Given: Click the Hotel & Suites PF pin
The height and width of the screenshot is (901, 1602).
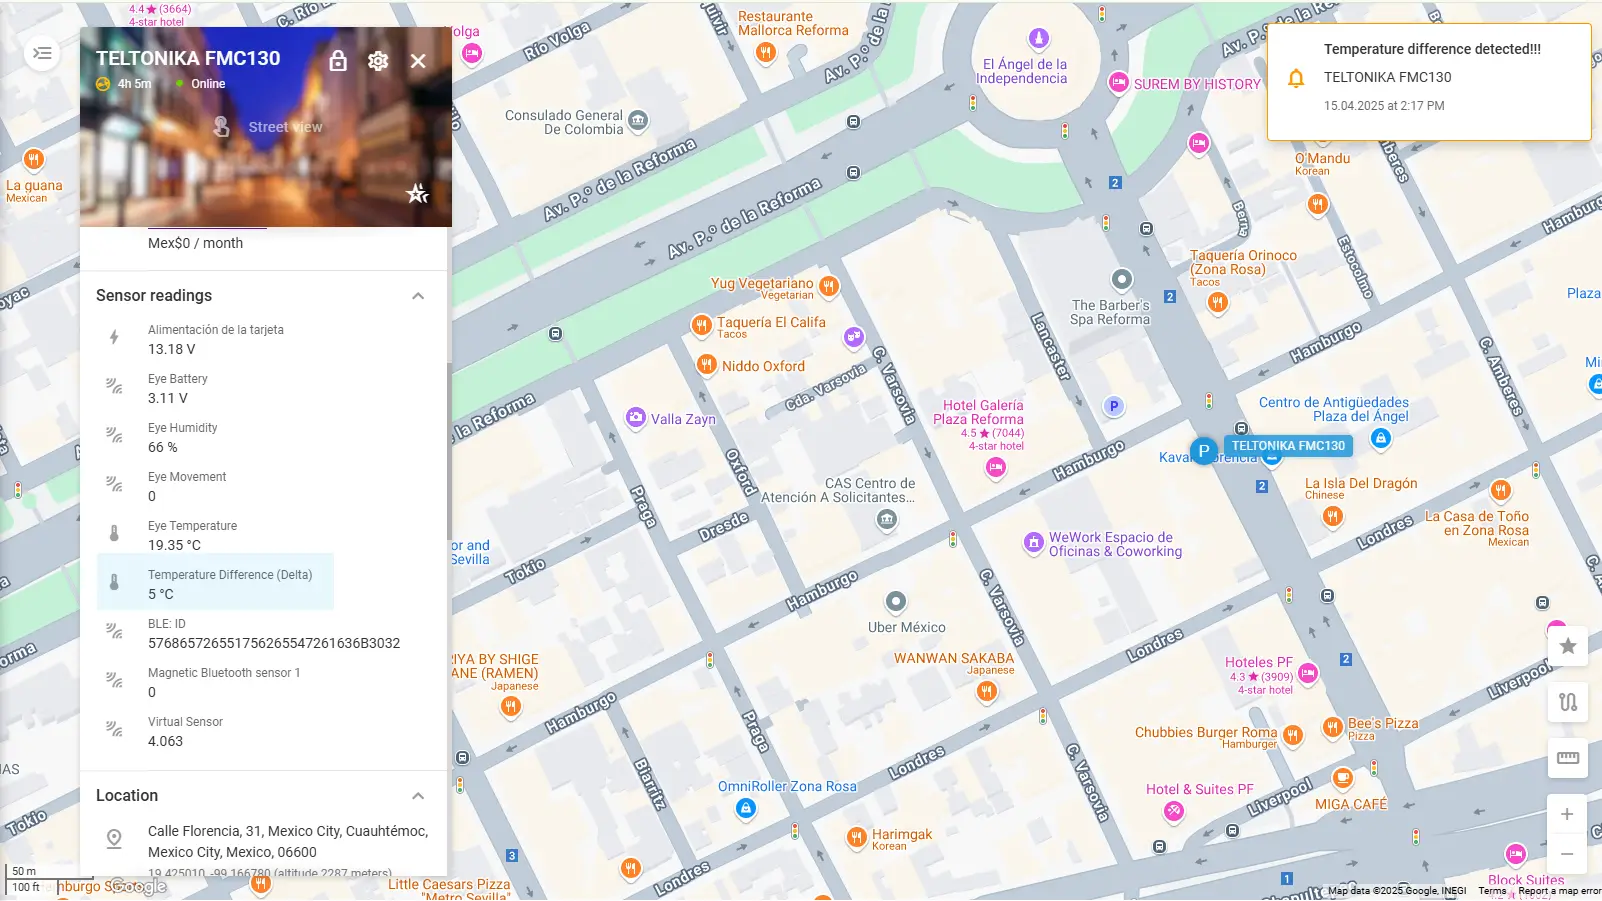Looking at the screenshot, I should click(x=1174, y=812).
